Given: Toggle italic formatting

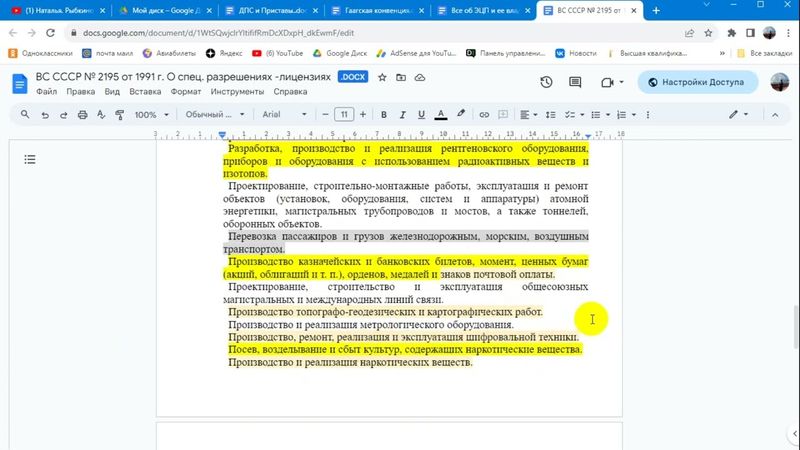Looking at the screenshot, I should coord(403,115).
